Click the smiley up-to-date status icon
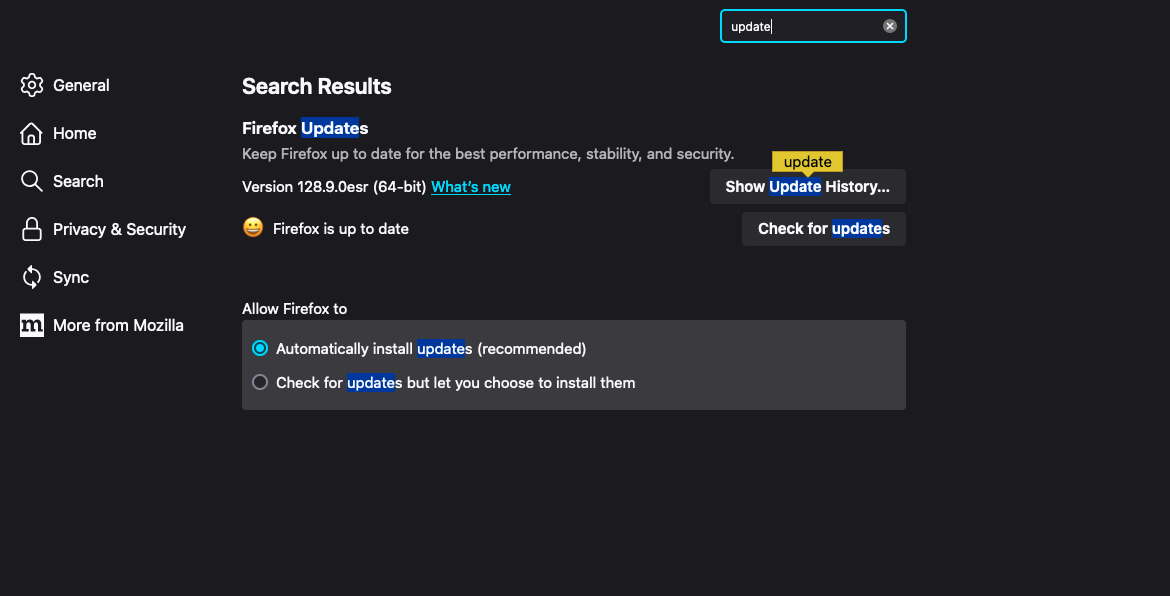The height and width of the screenshot is (596, 1170). pyautogui.click(x=253, y=228)
